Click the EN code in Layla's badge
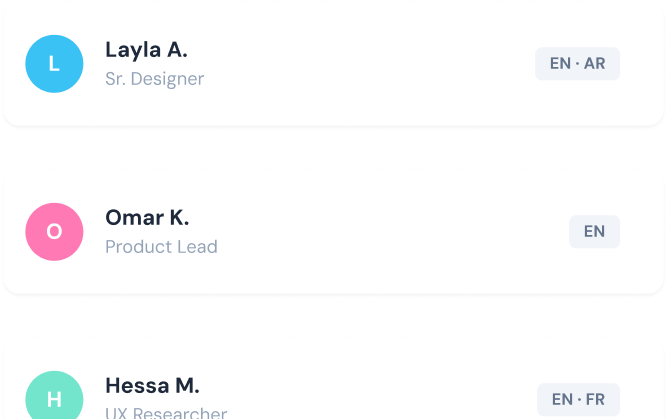The image size is (668, 419). [x=560, y=64]
